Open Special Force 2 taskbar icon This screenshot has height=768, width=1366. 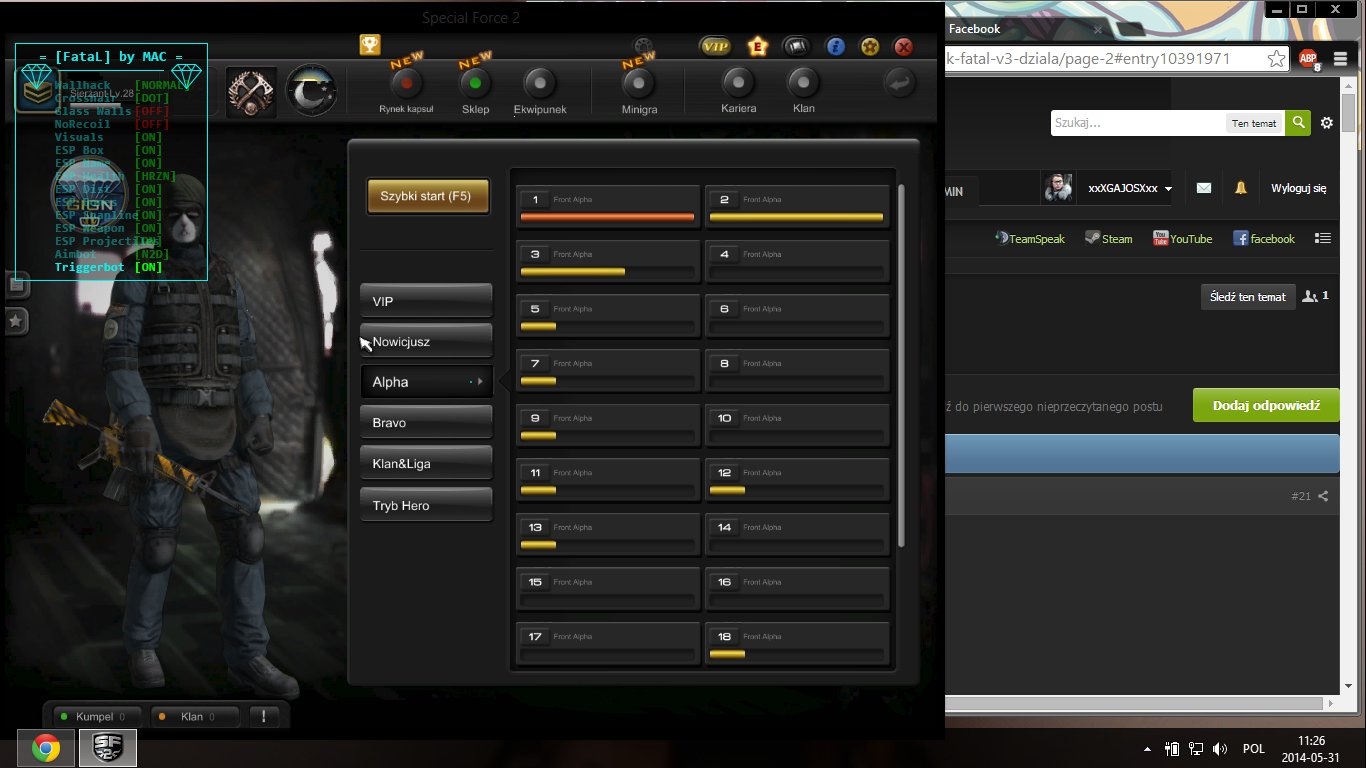108,748
